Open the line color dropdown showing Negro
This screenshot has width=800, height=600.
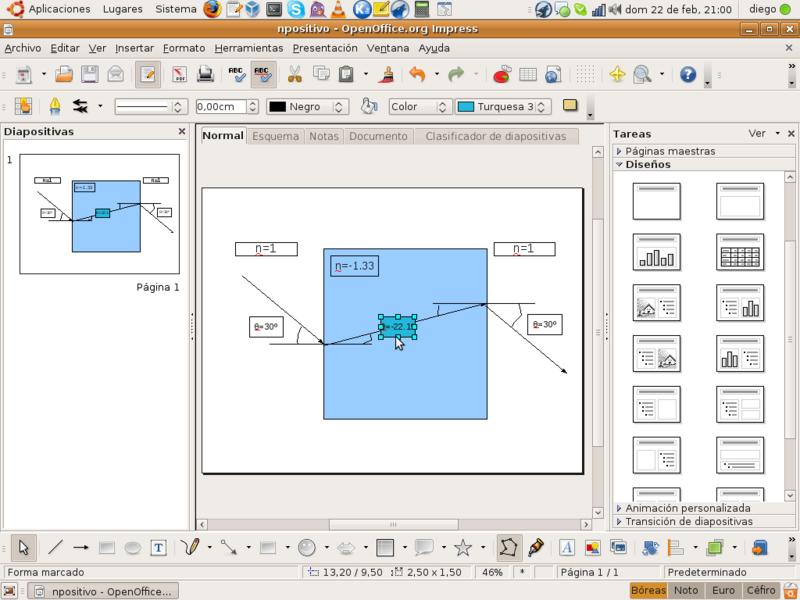(309, 106)
